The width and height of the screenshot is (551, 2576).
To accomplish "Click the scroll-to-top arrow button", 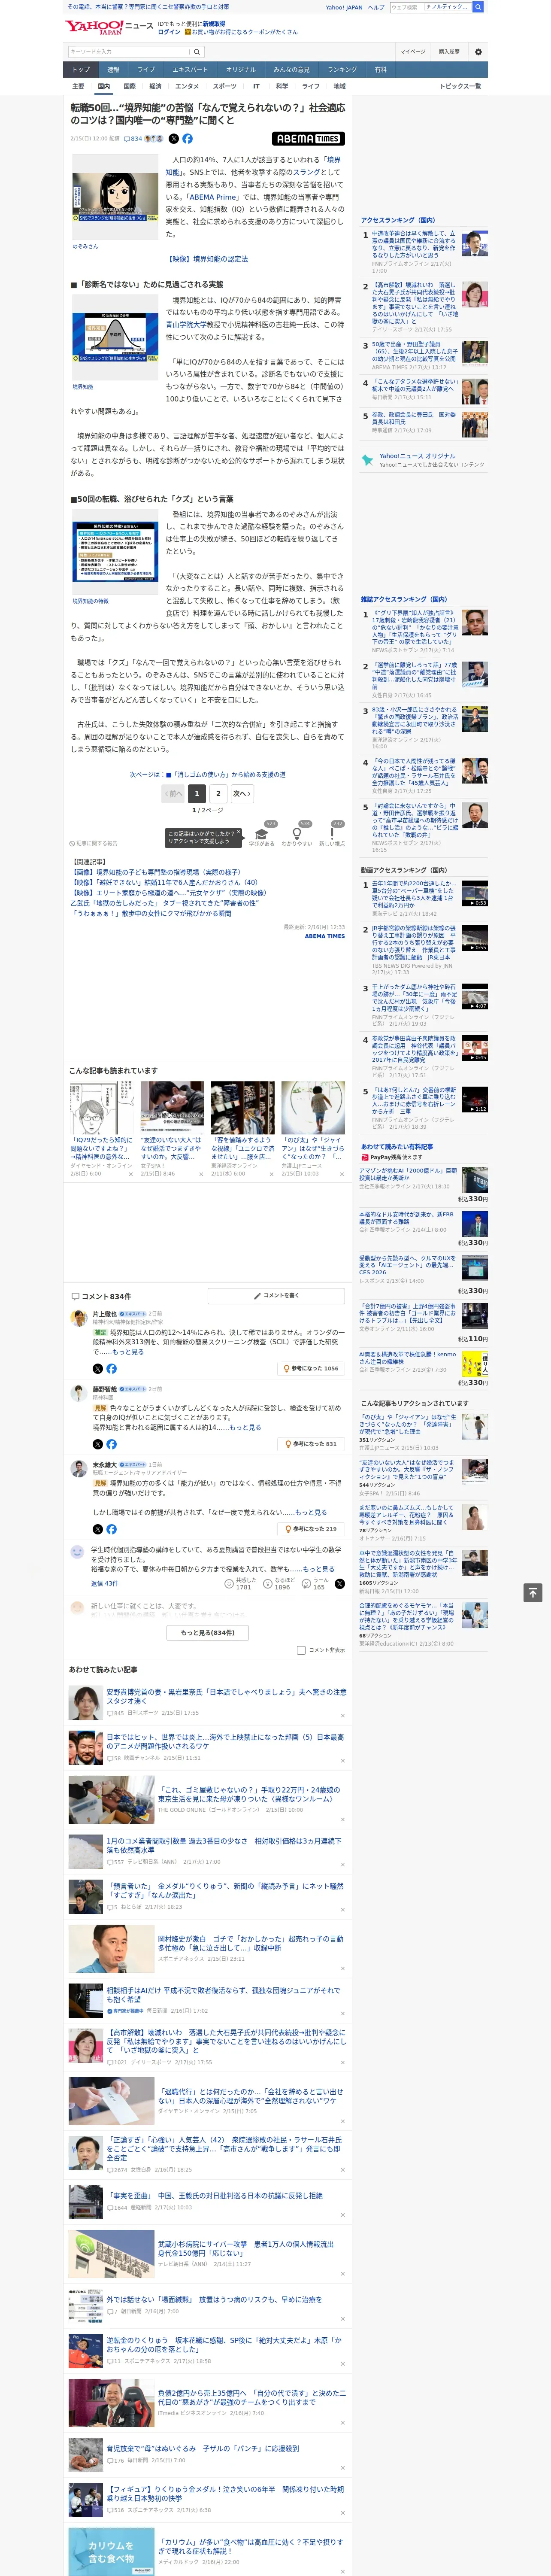I will (533, 1592).
